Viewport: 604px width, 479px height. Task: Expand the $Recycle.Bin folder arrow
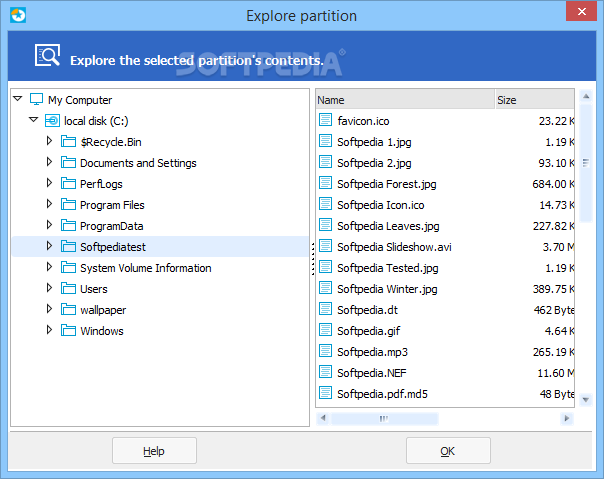49,141
